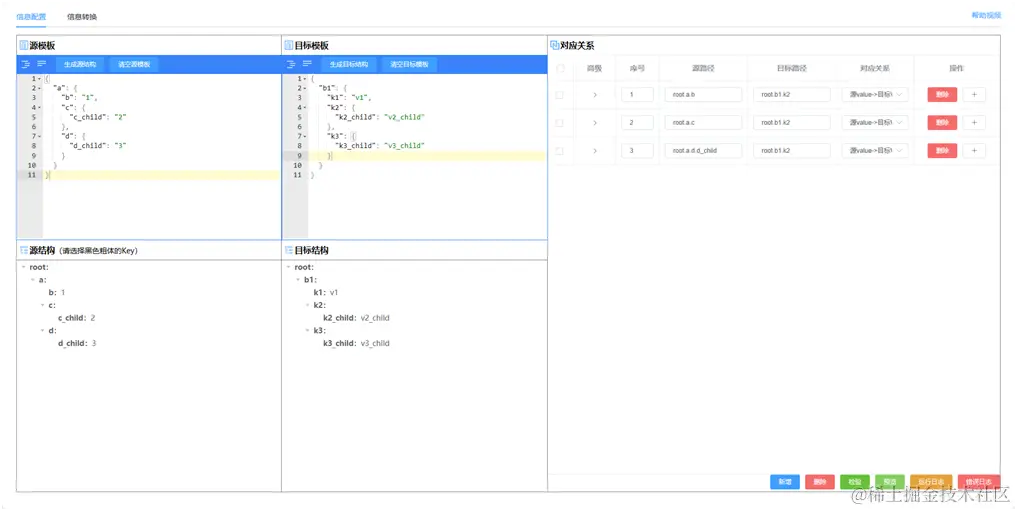Screen dimensions: 1017x511
Task: Click the plus icon in row 2
Action: coord(974,123)
